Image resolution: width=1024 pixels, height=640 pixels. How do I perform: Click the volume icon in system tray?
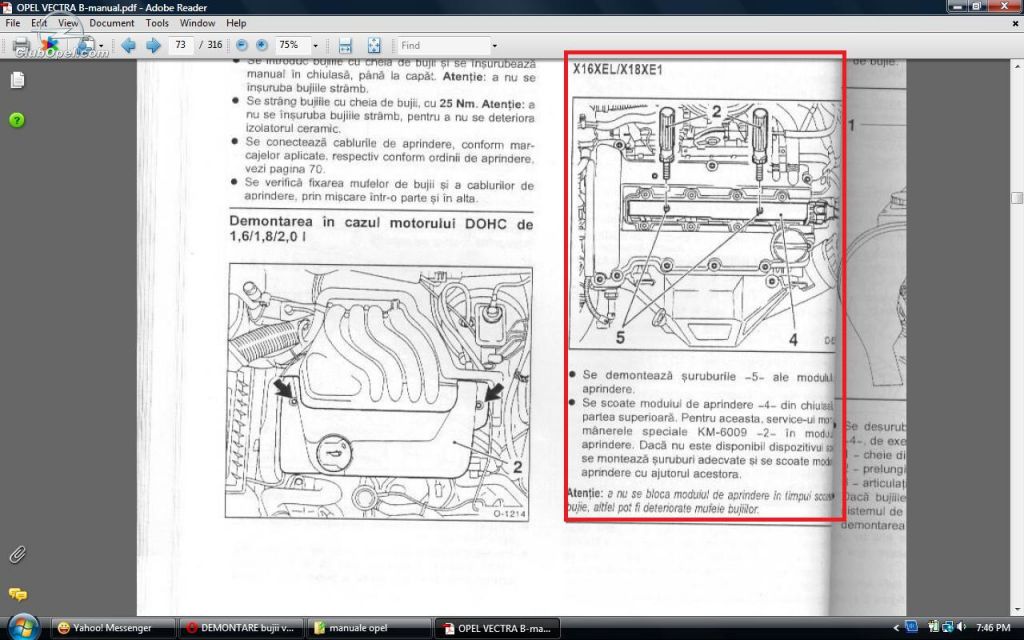pos(961,628)
